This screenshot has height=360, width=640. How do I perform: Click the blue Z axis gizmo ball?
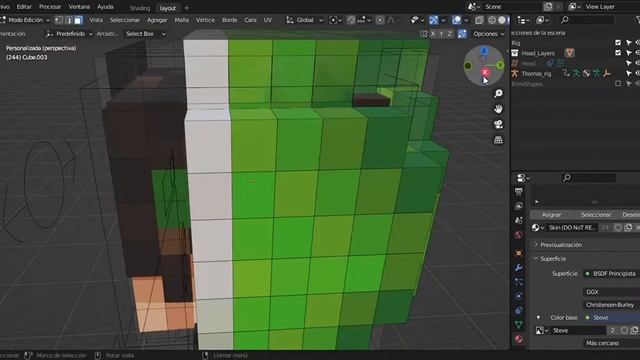tap(484, 51)
